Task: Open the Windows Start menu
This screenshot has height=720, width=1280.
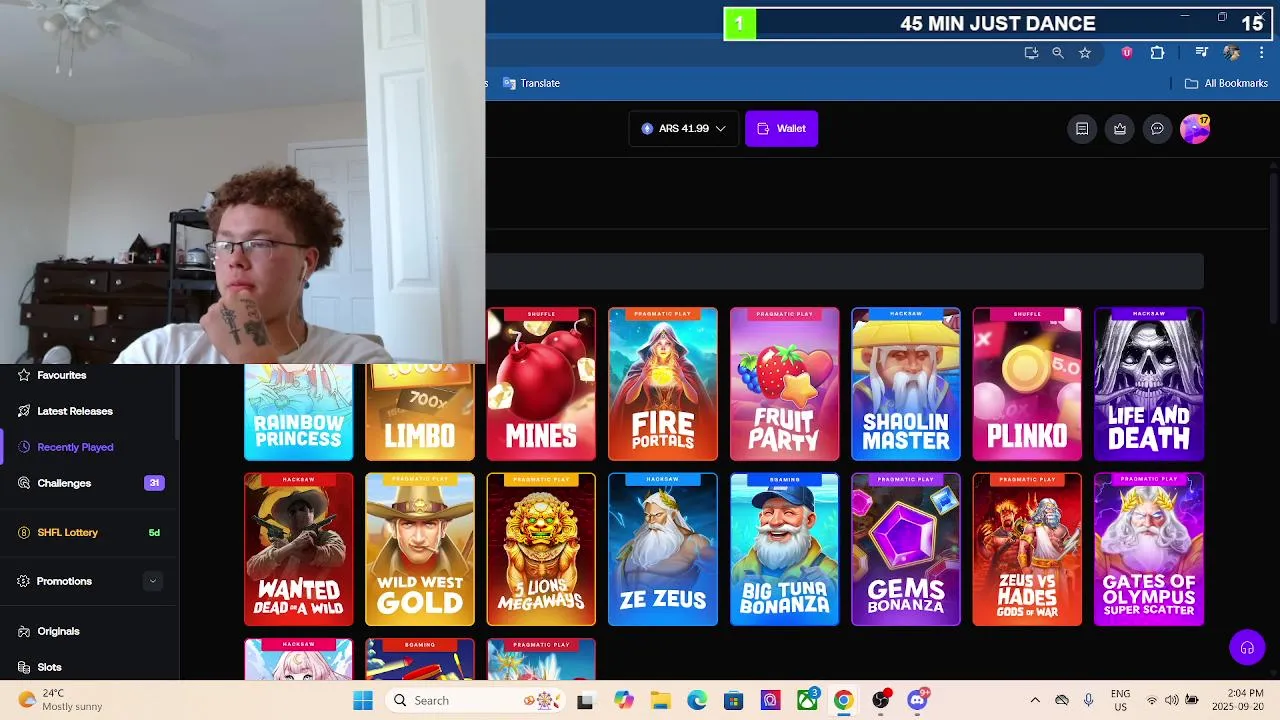Action: coord(363,700)
